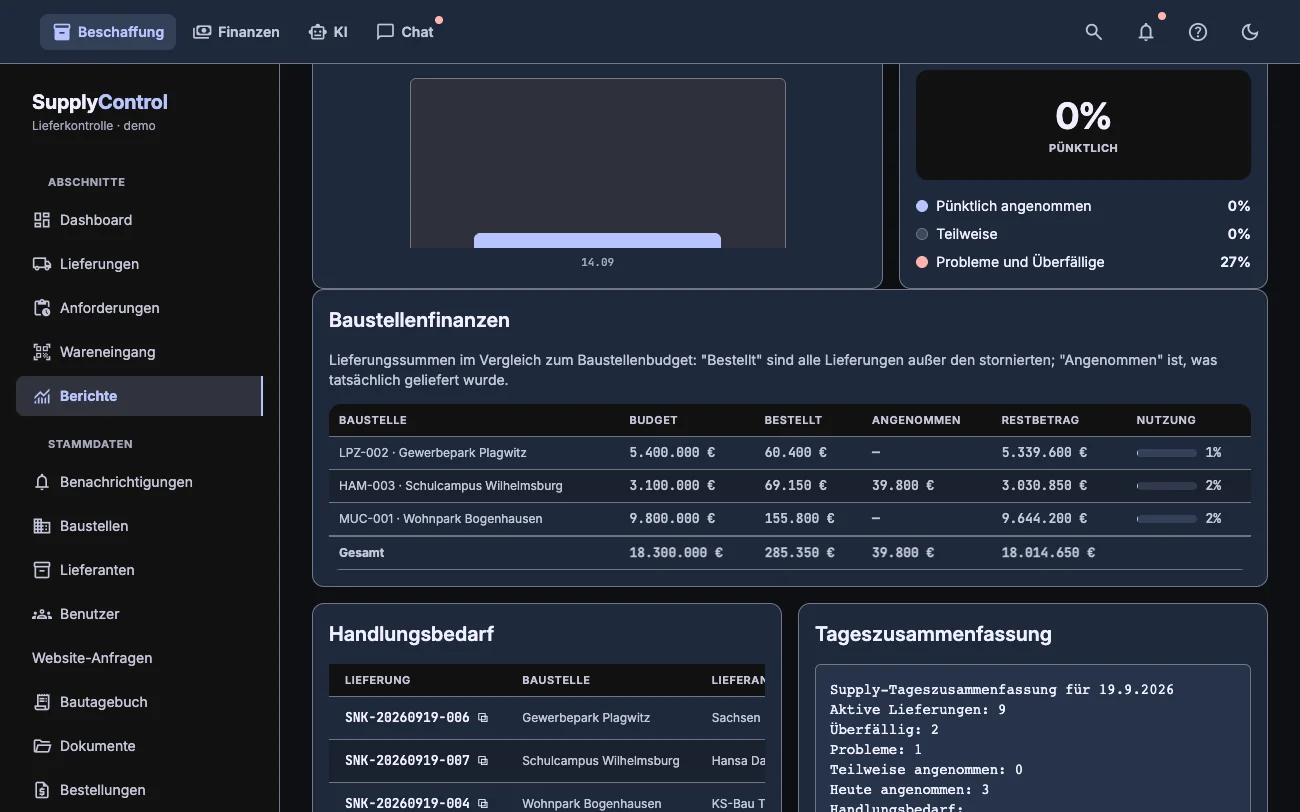The width and height of the screenshot is (1300, 812).
Task: Open search via magnifier icon
Action: tap(1094, 32)
